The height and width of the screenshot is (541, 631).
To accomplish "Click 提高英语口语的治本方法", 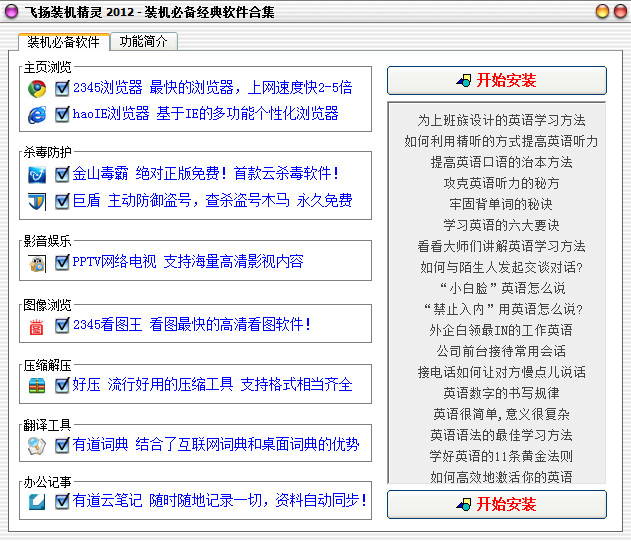I will pos(501,162).
